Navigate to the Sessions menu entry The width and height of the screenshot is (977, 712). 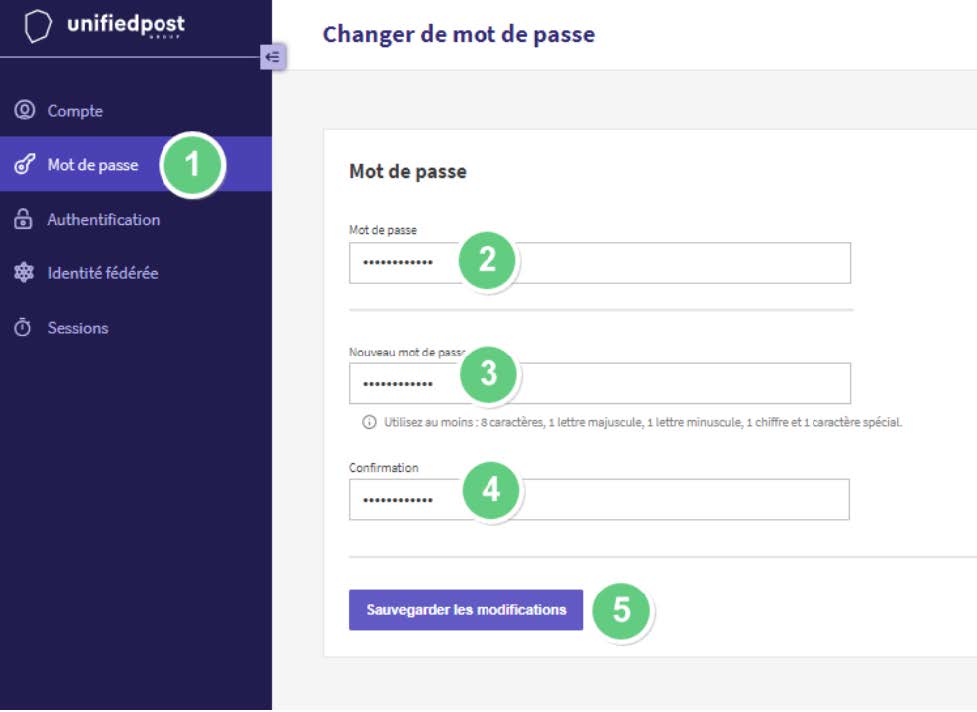[78, 327]
